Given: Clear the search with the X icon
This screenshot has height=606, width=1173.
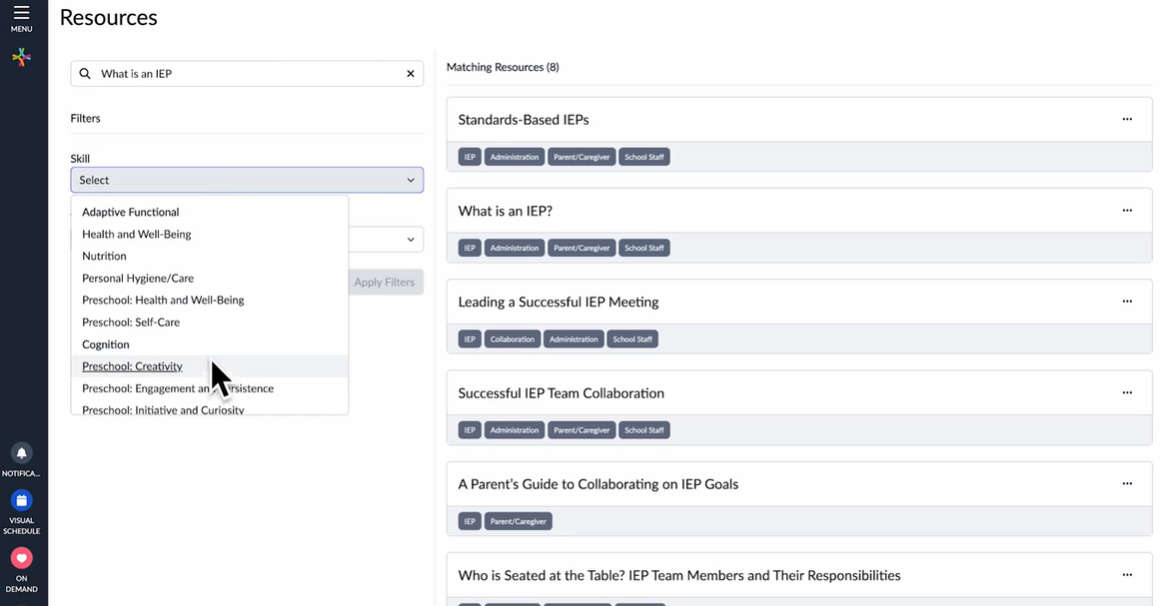Looking at the screenshot, I should point(410,74).
